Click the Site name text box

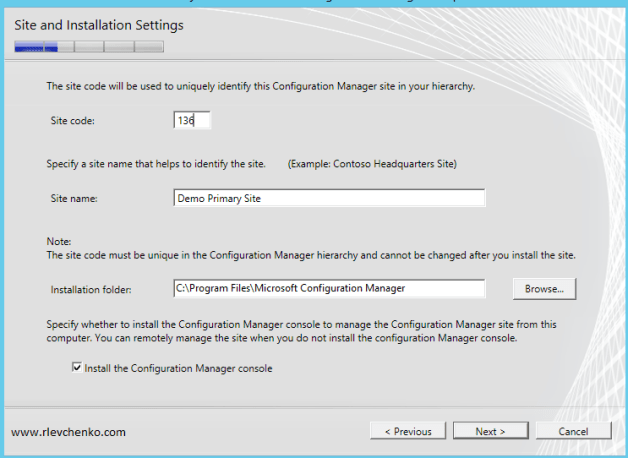click(328, 198)
